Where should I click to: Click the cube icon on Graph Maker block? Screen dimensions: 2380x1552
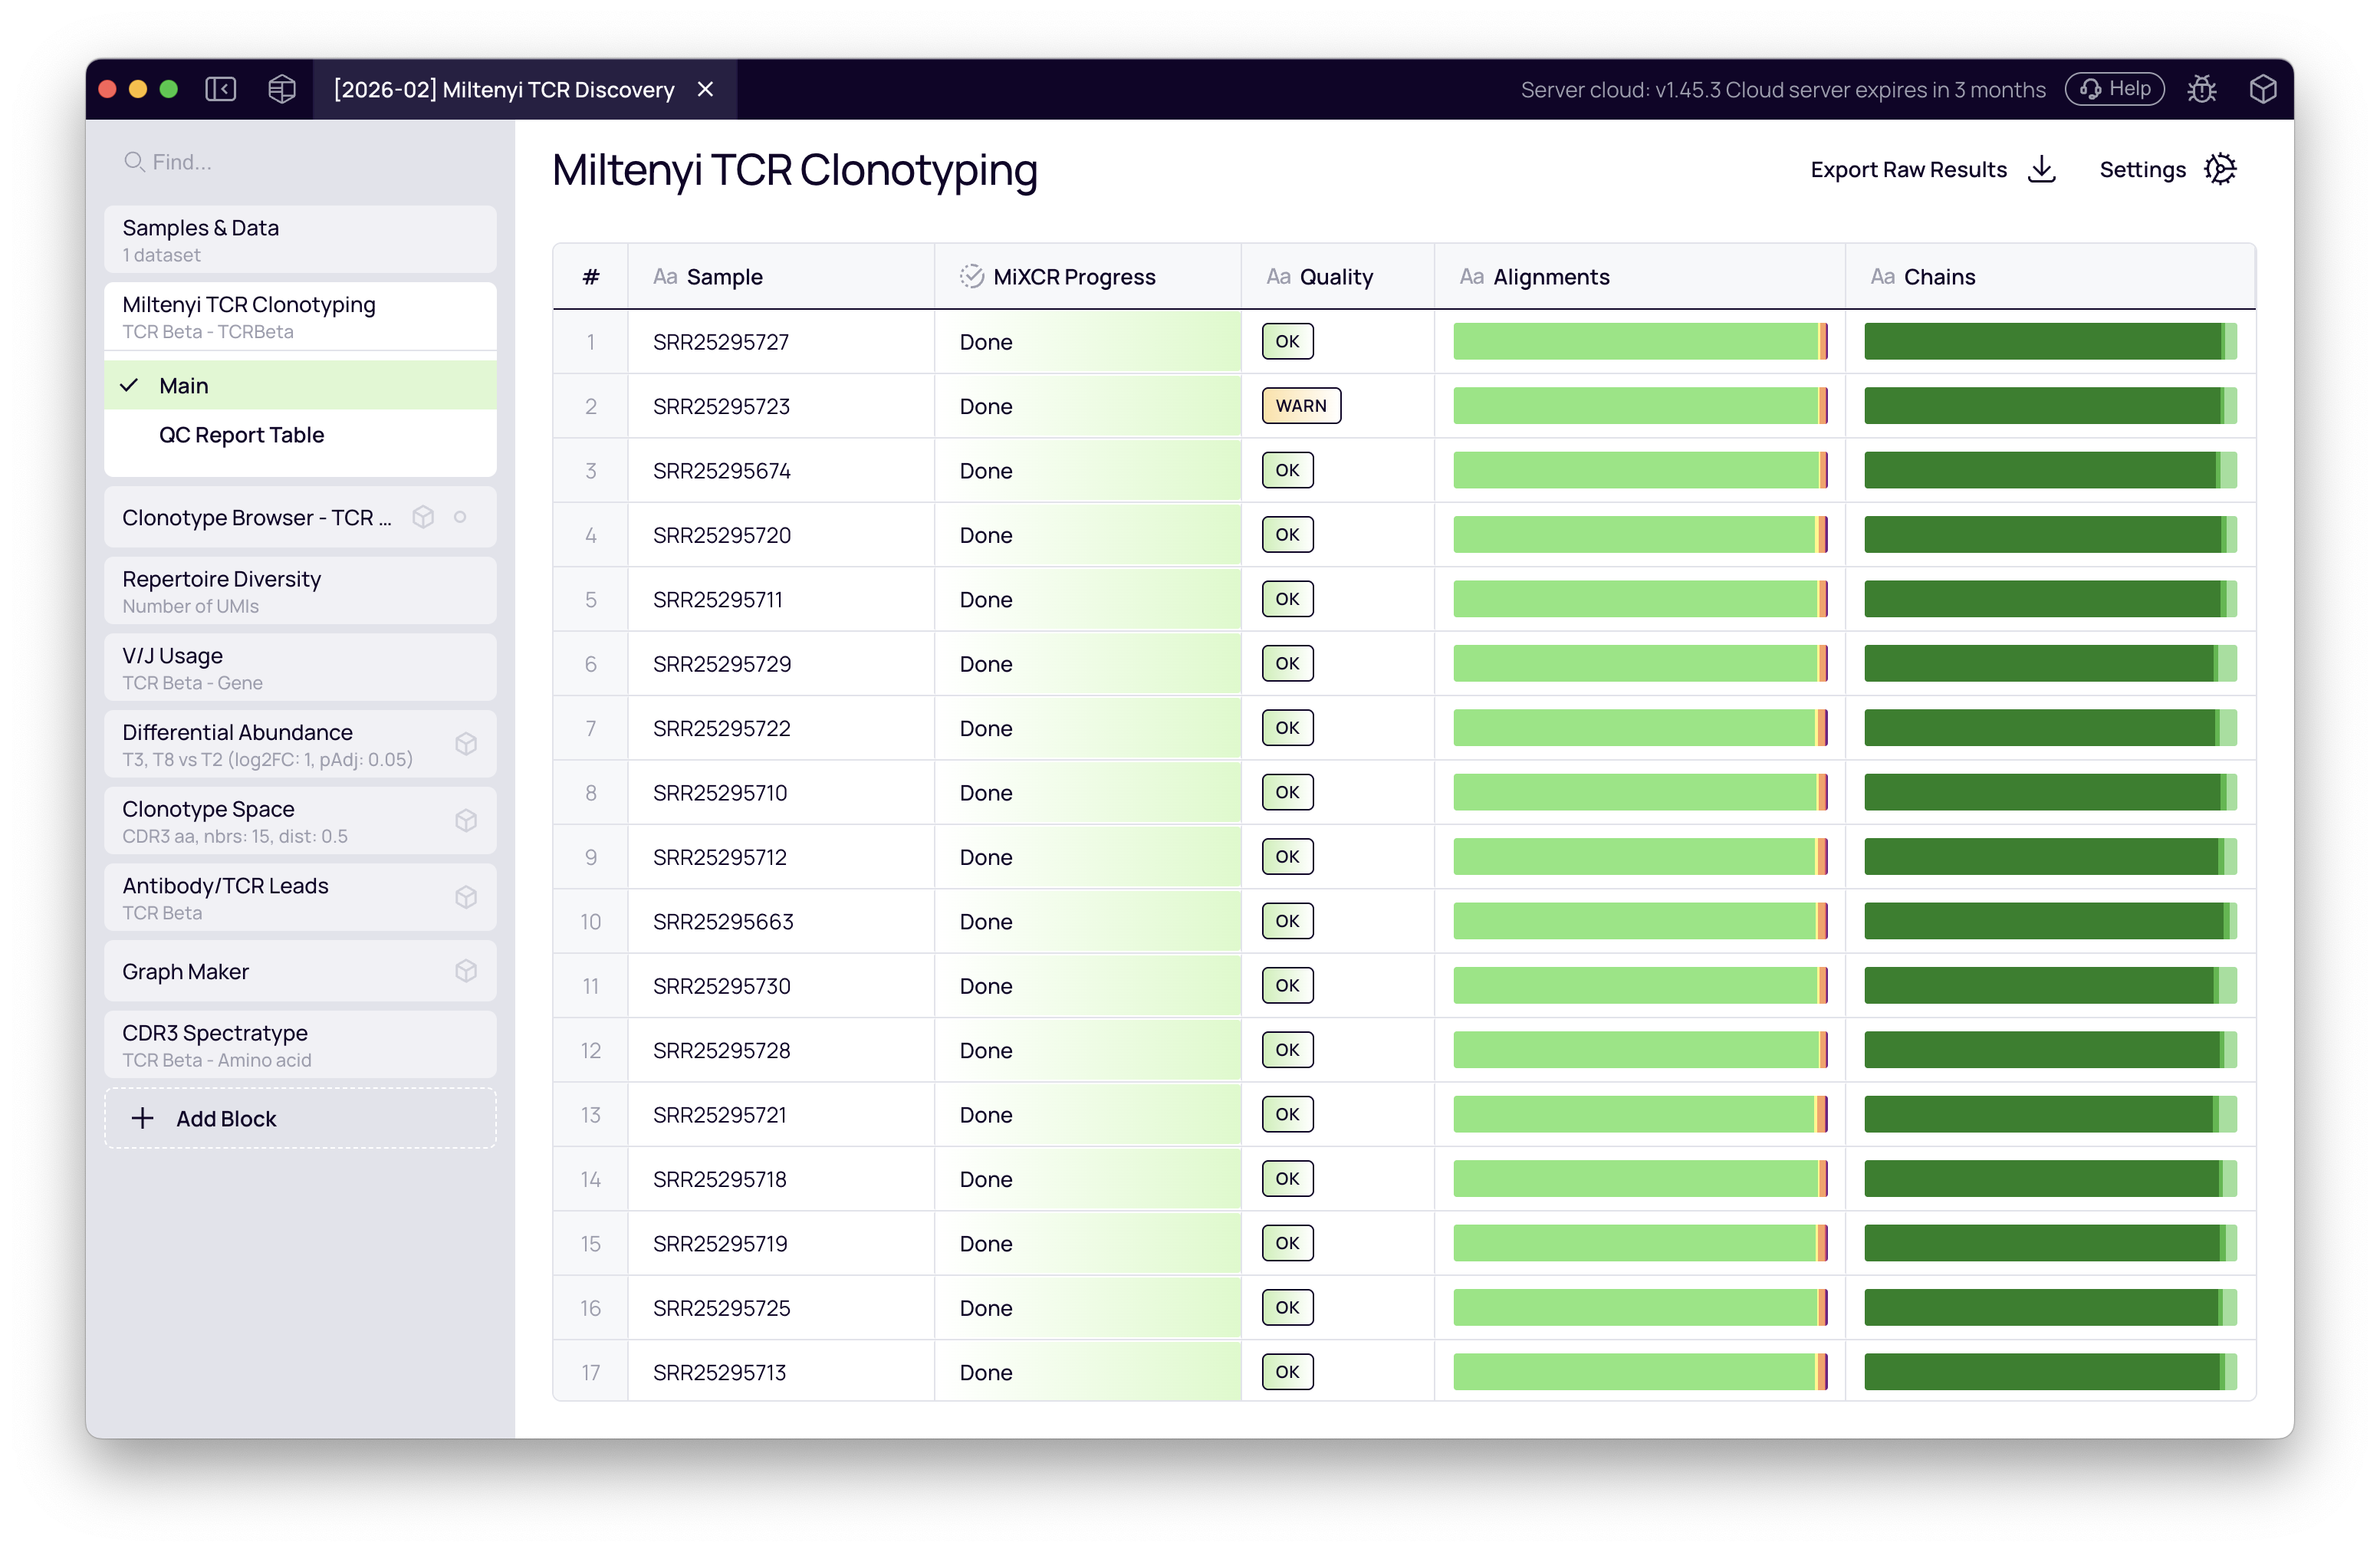[466, 970]
